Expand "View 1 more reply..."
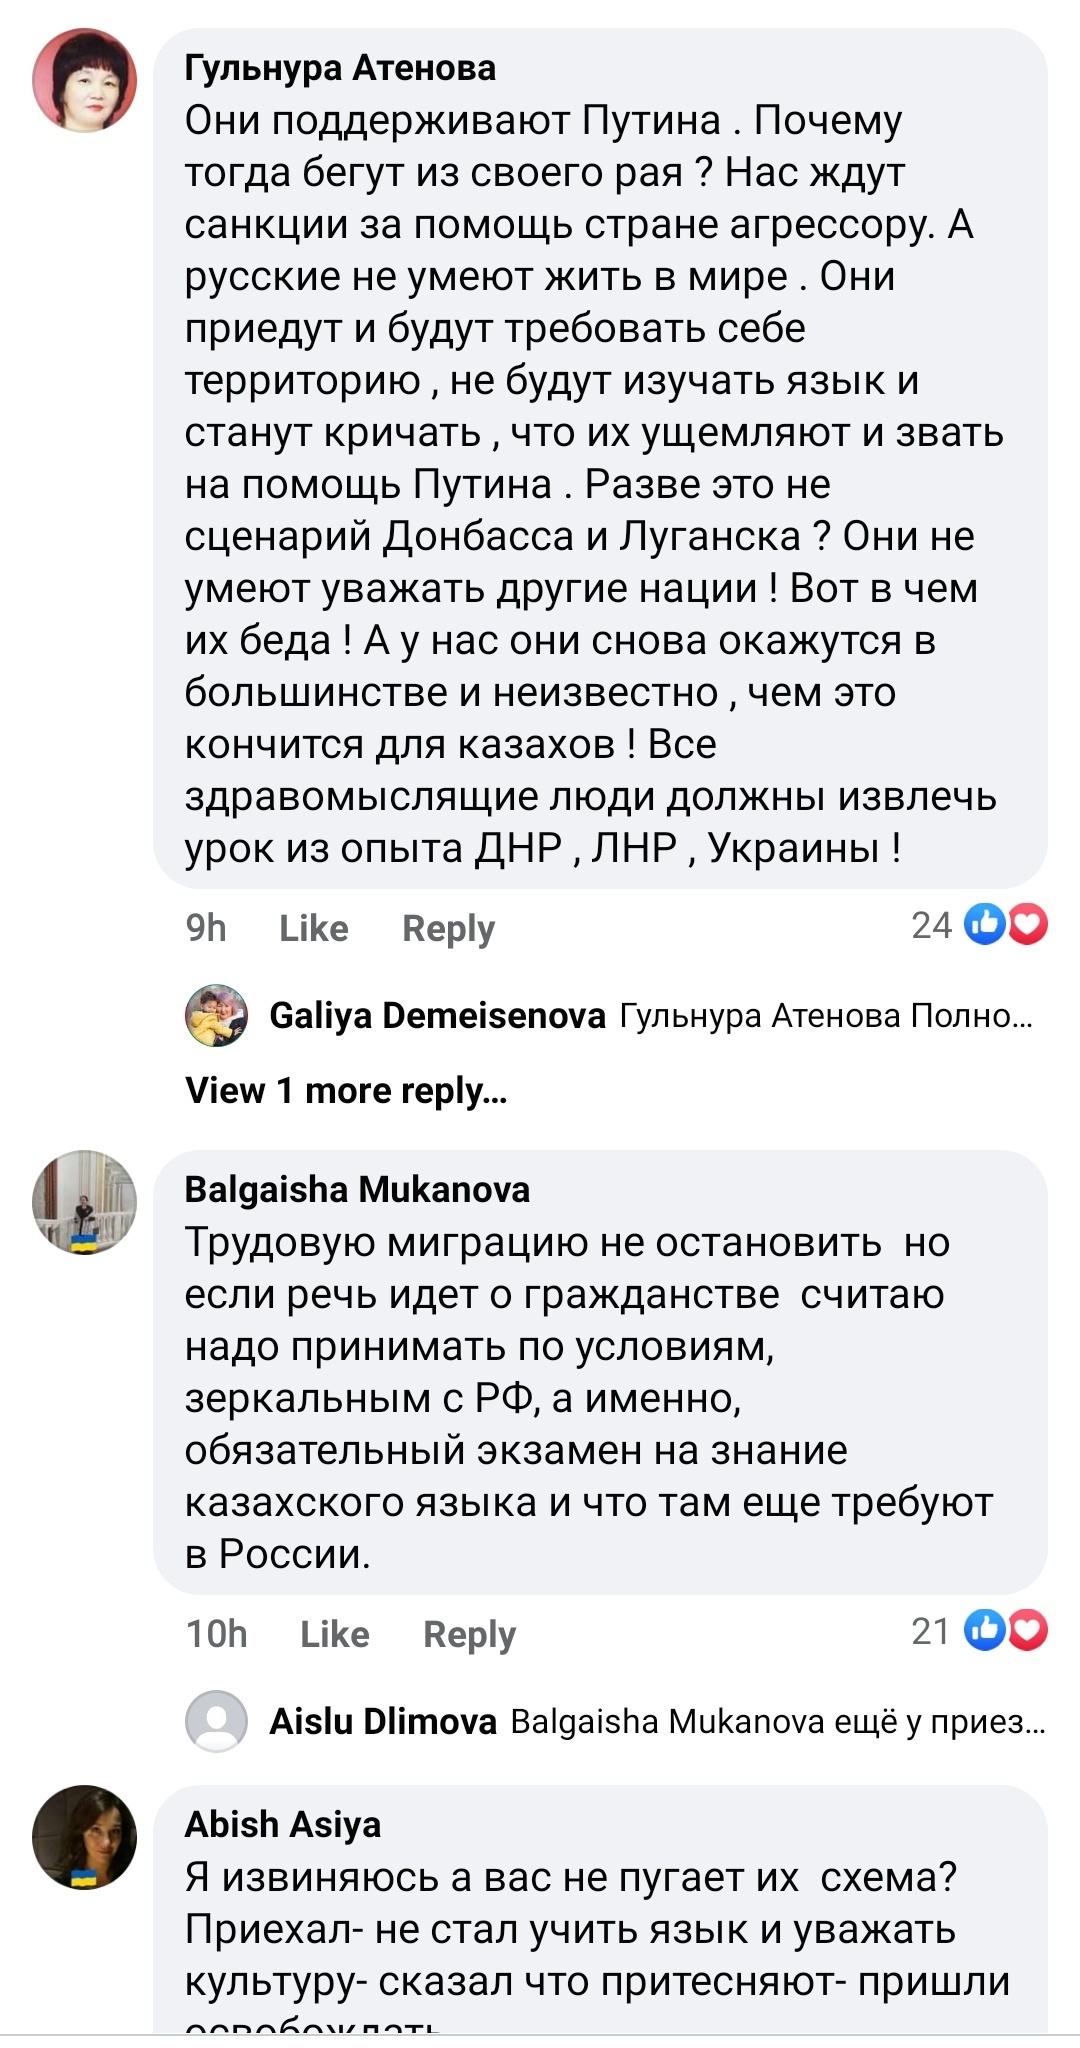 (x=346, y=1090)
